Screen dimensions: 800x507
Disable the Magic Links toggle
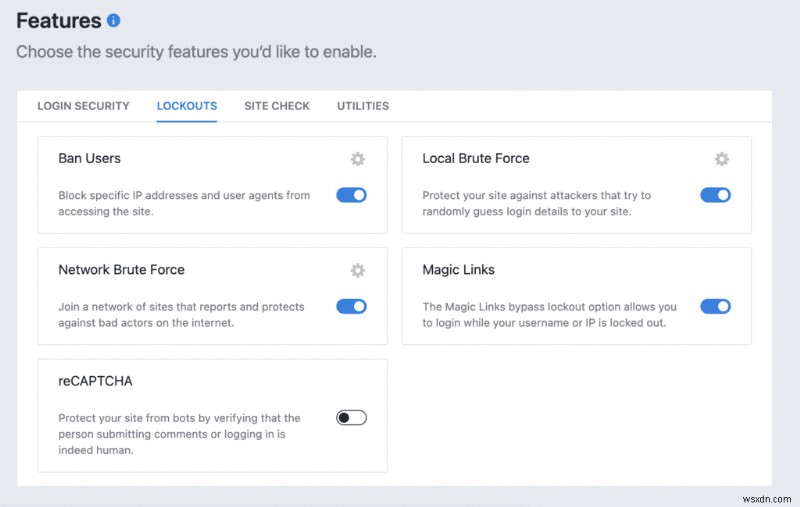click(x=715, y=306)
